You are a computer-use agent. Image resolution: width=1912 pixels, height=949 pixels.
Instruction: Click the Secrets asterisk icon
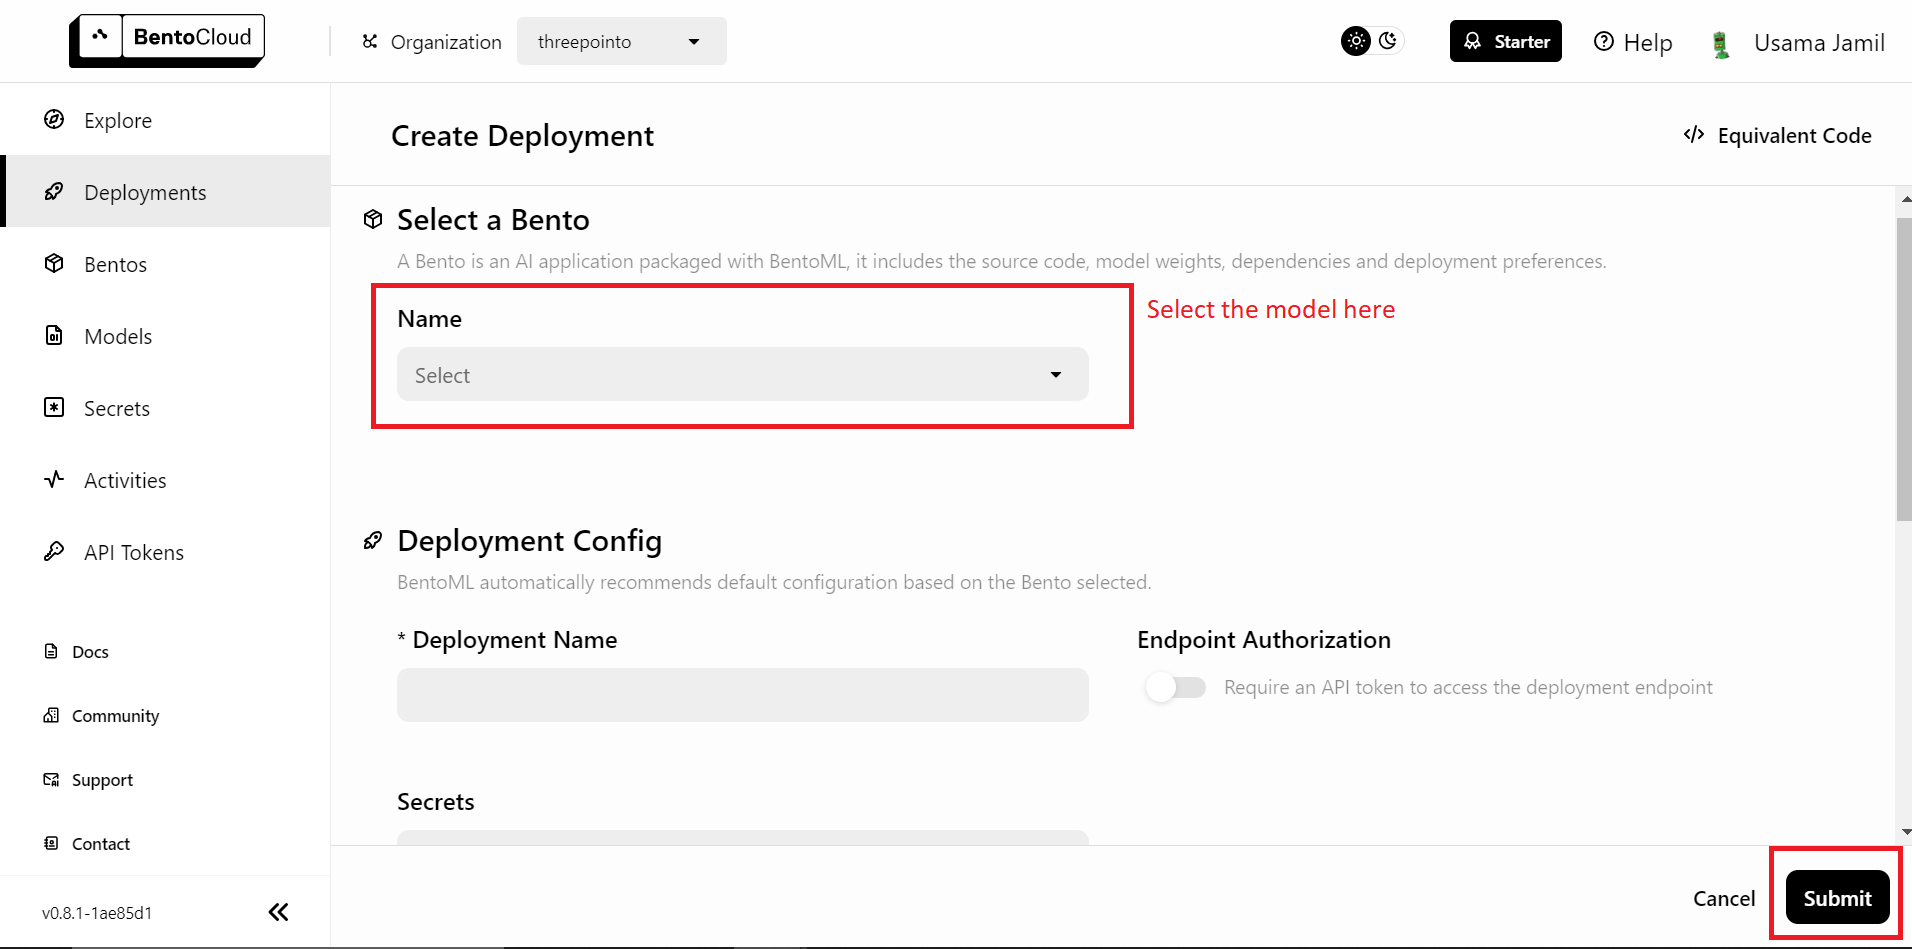tap(54, 408)
